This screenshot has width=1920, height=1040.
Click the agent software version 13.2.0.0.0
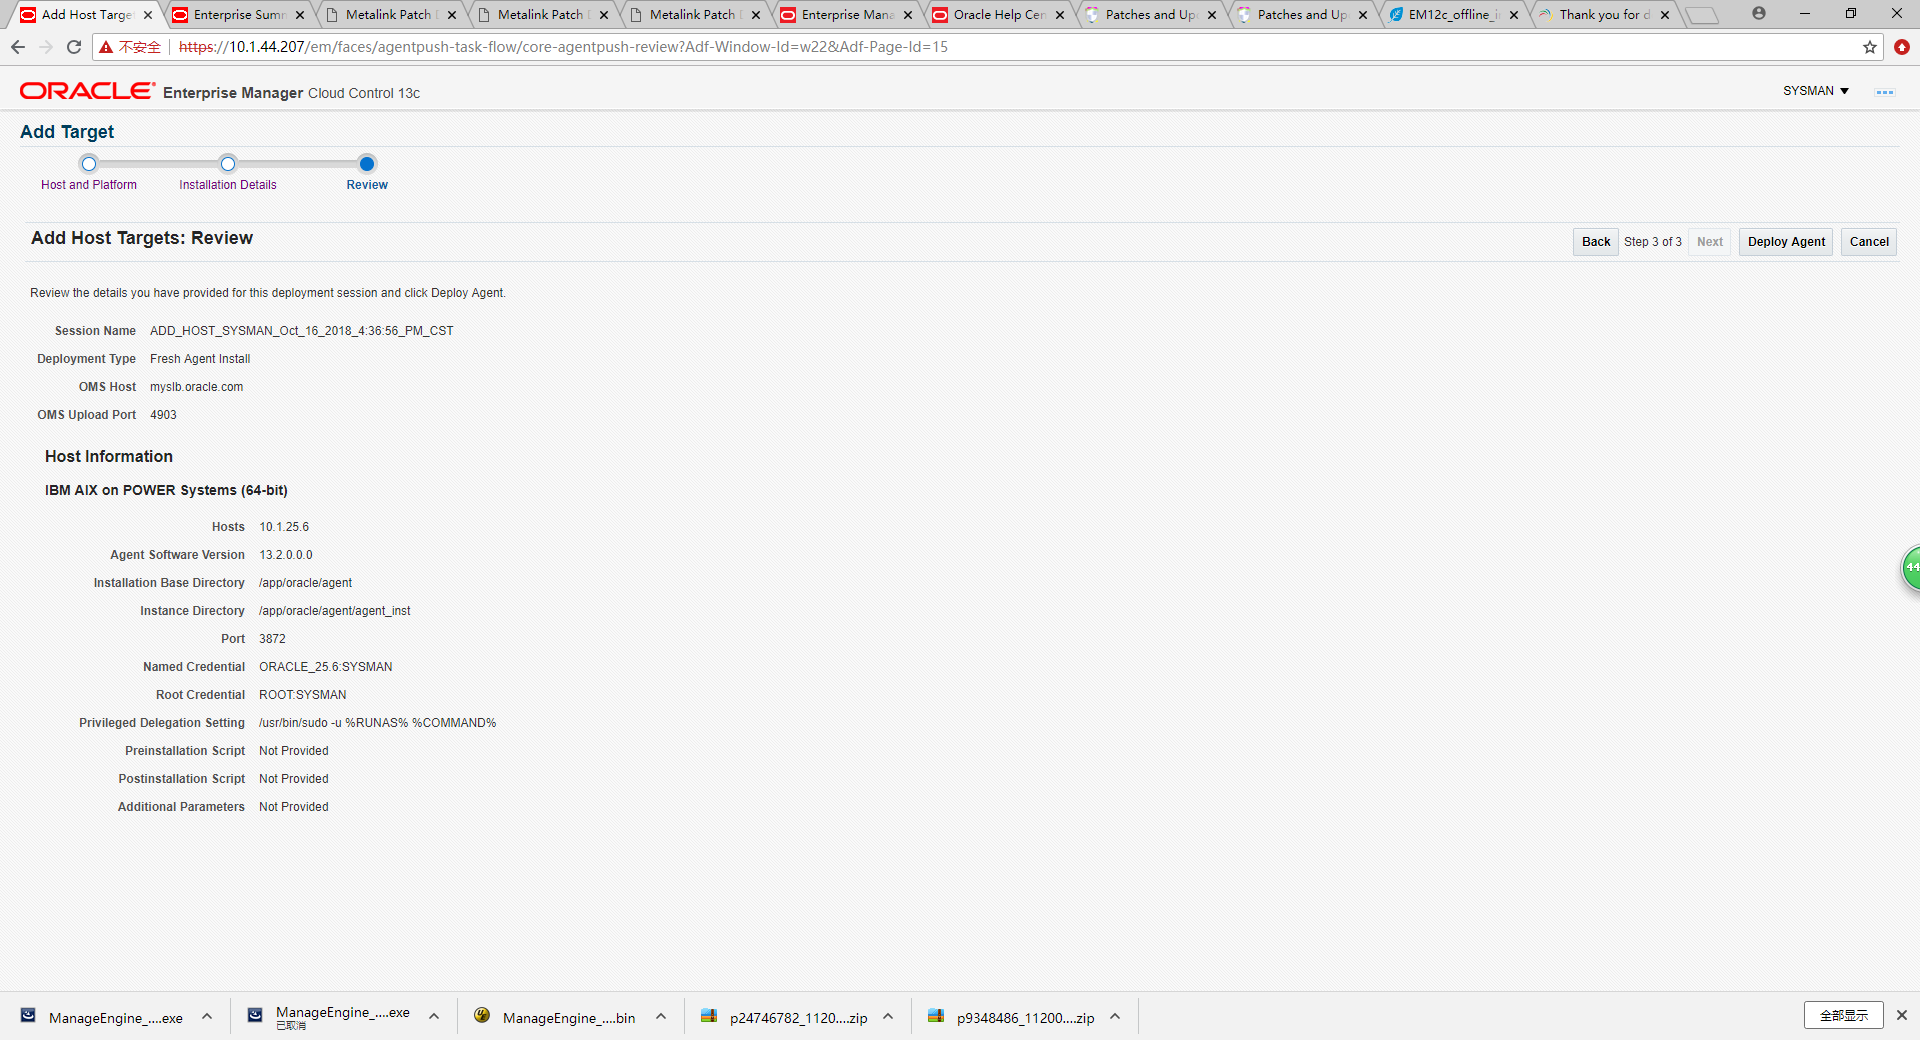click(x=286, y=555)
